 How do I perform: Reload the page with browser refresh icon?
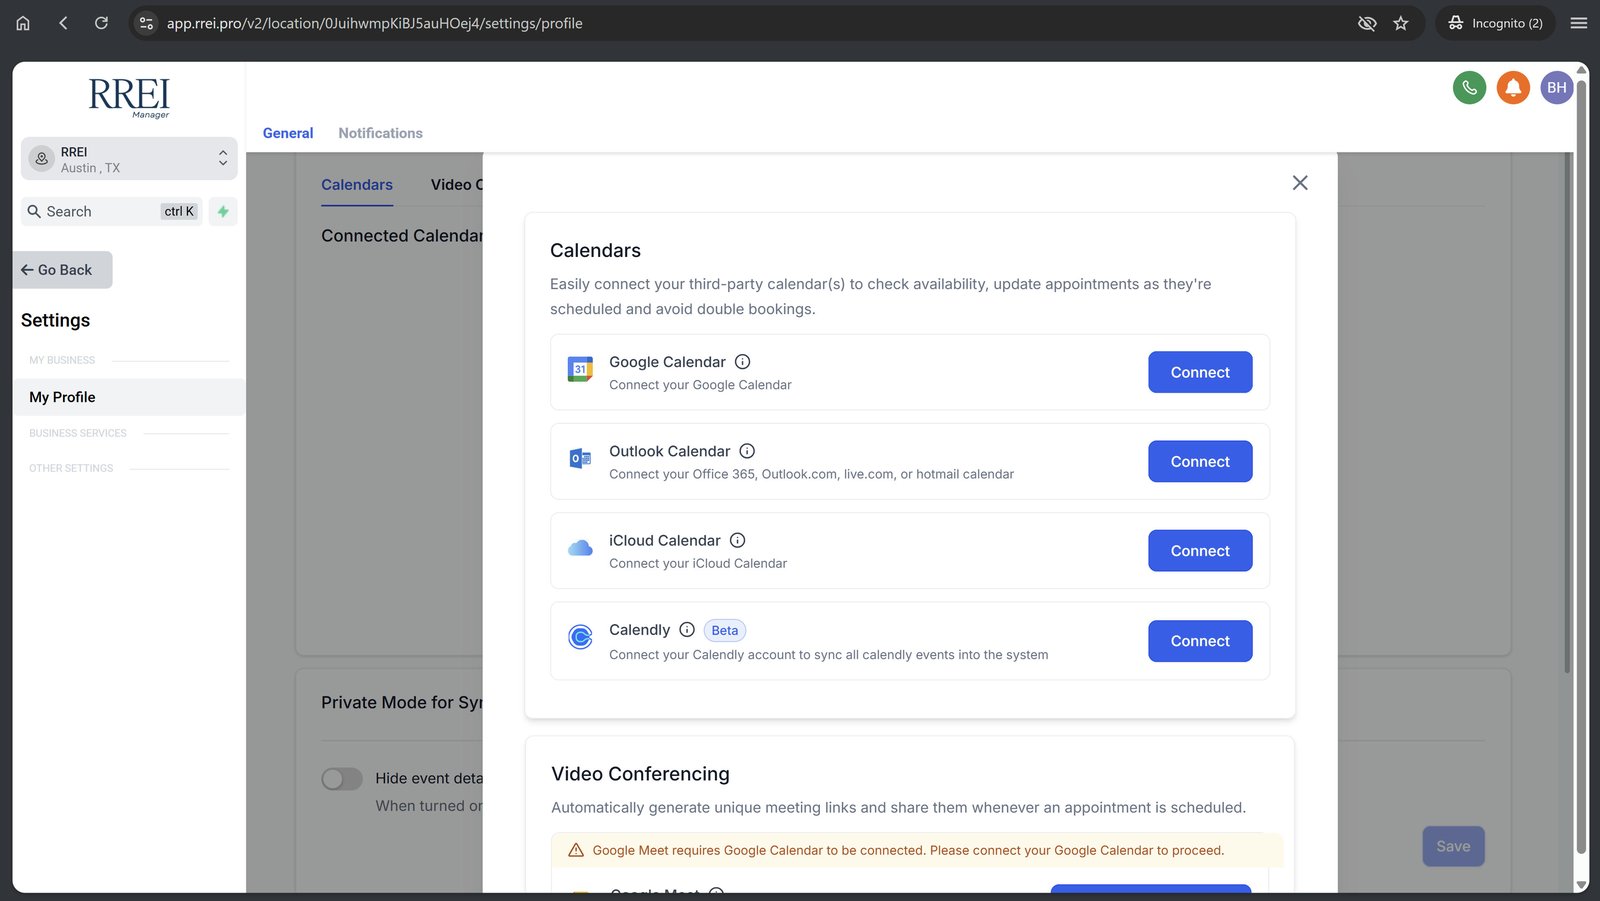click(101, 23)
